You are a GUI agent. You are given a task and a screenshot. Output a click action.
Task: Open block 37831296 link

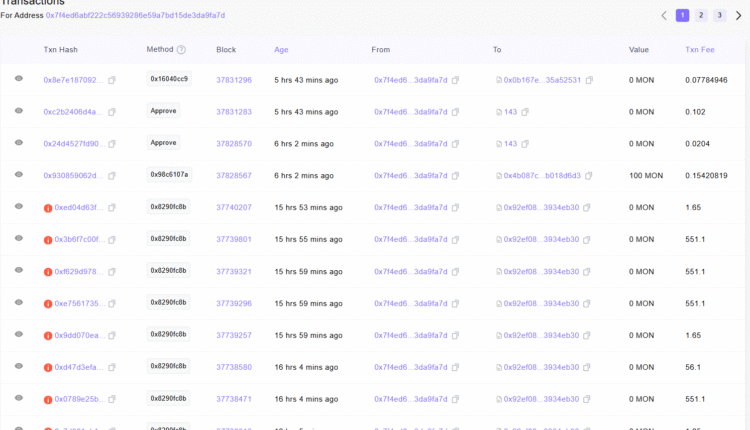(x=234, y=80)
